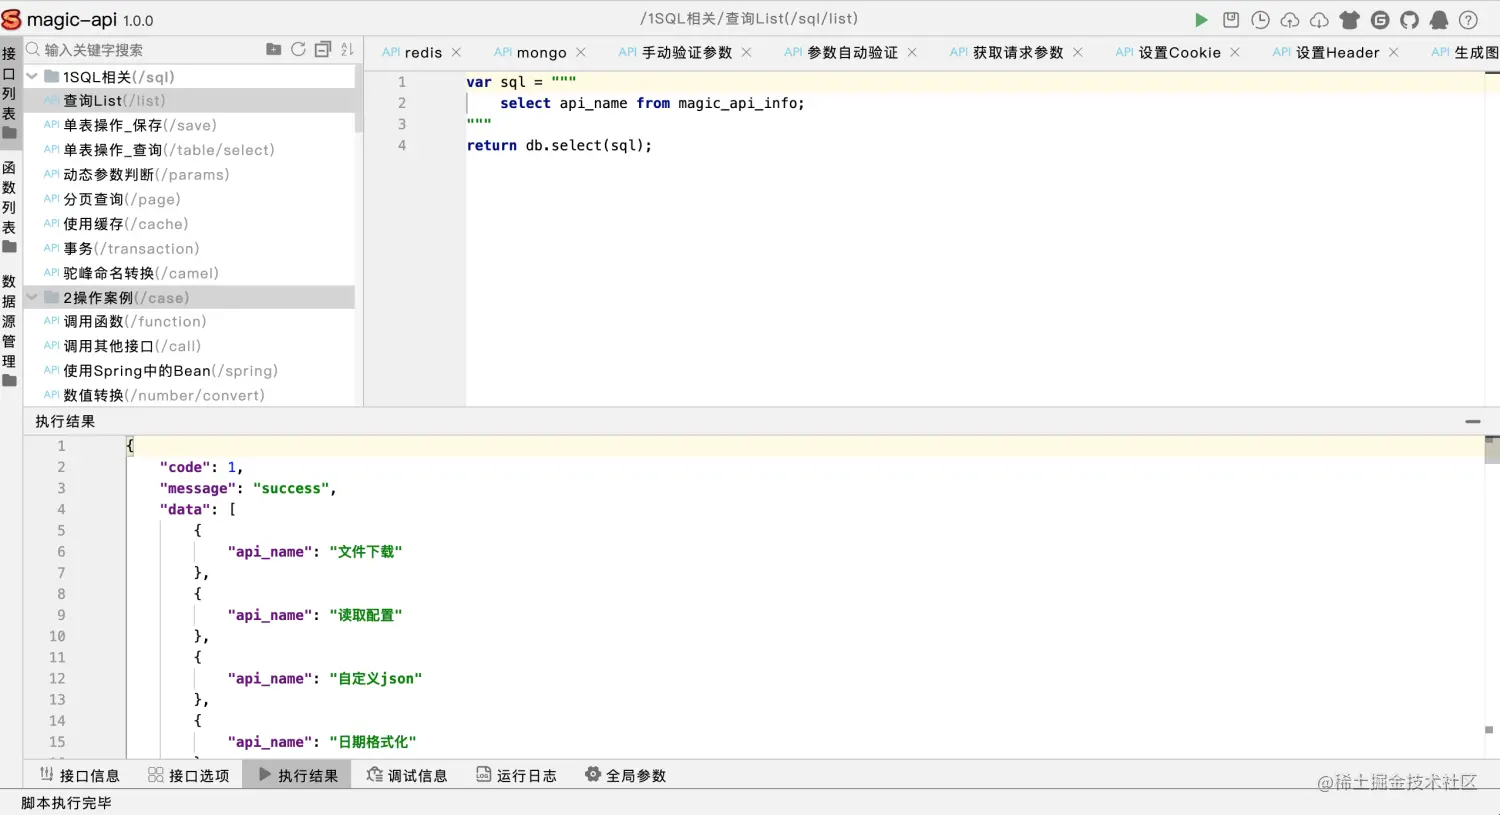This screenshot has height=815, width=1500.
Task: Open 分页查询(/page) API
Action: click(190, 199)
